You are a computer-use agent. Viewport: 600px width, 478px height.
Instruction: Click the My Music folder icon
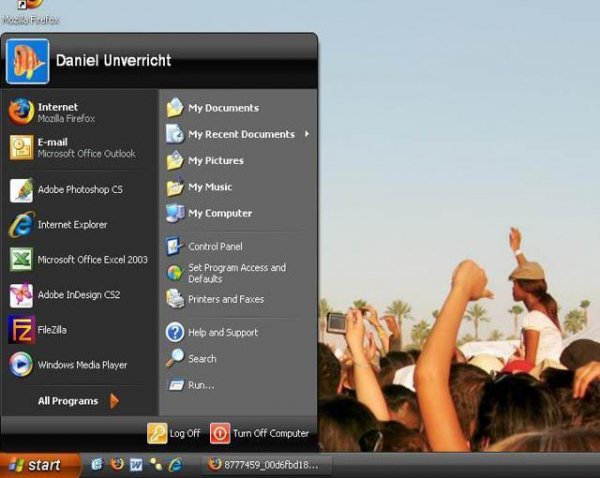[x=175, y=187]
